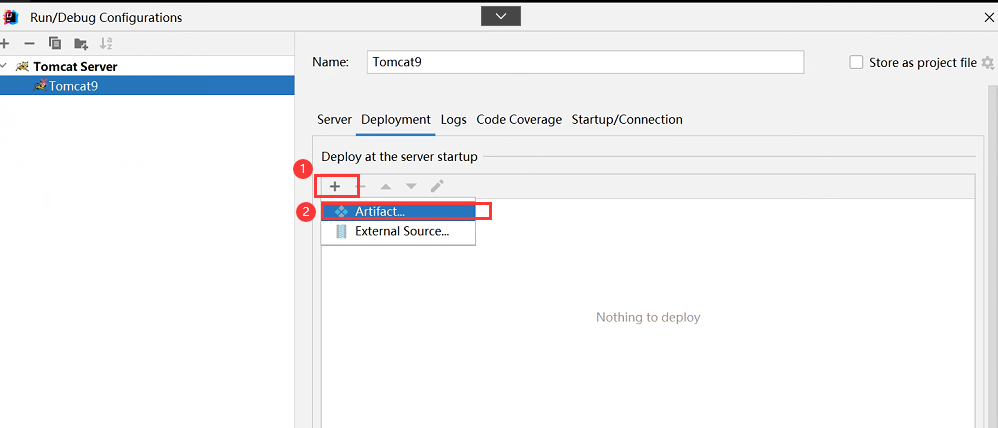Add a deployment item with plus

click(x=335, y=186)
